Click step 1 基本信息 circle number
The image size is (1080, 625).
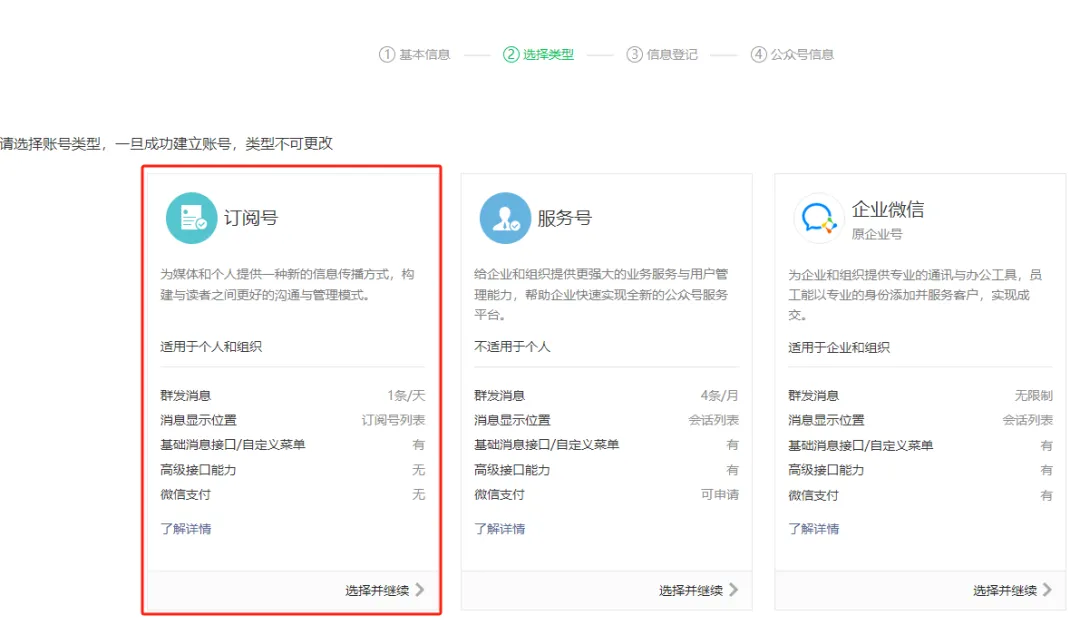[387, 54]
